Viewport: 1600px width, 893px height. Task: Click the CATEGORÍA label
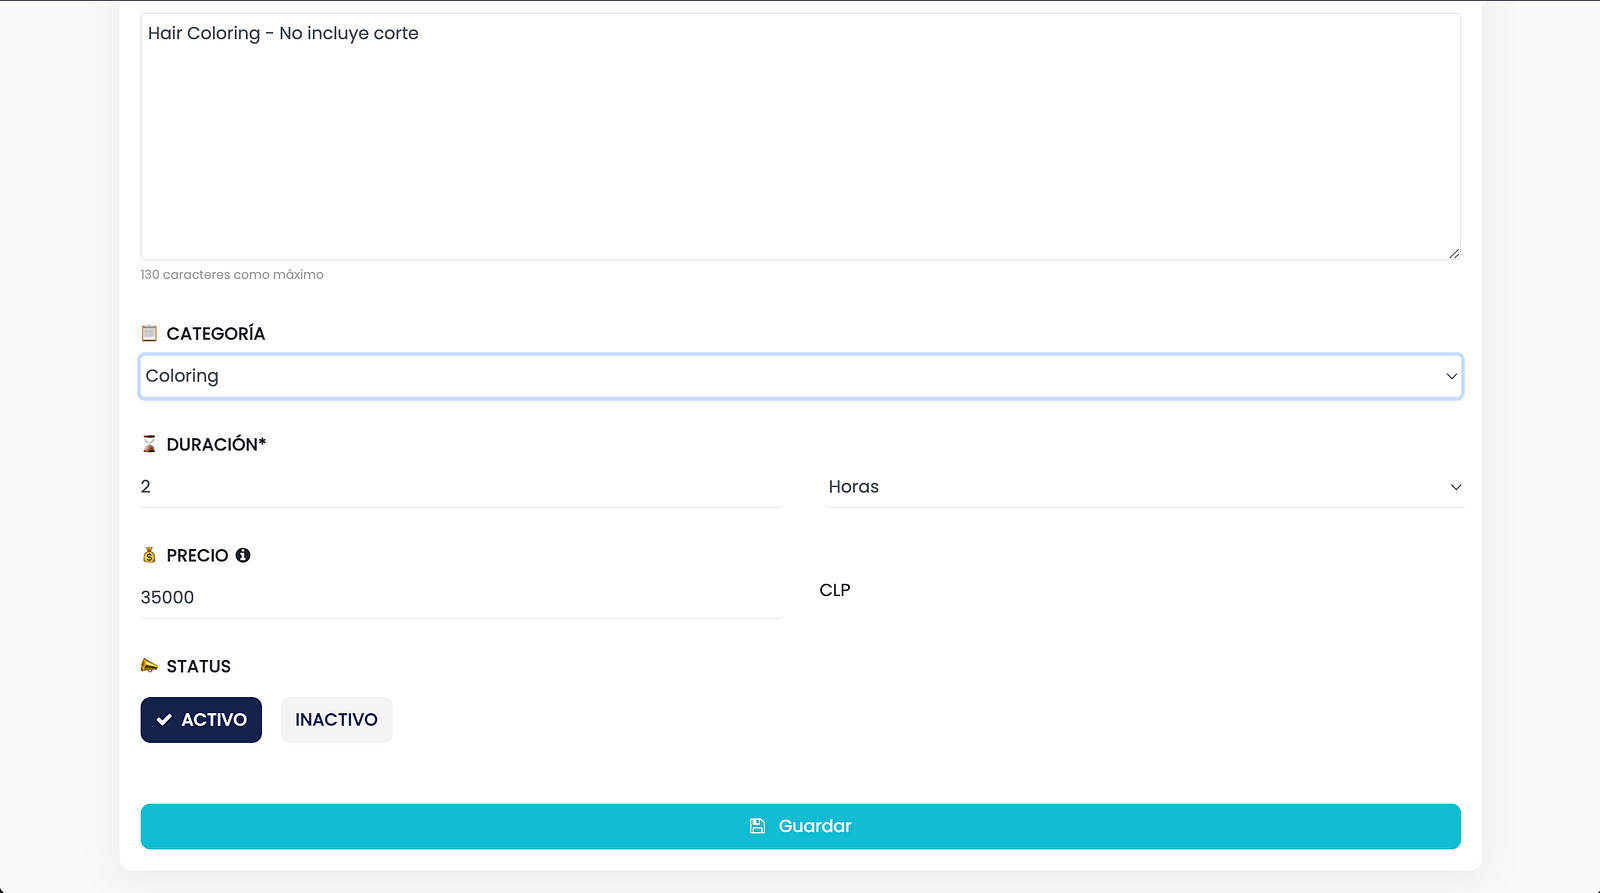216,333
